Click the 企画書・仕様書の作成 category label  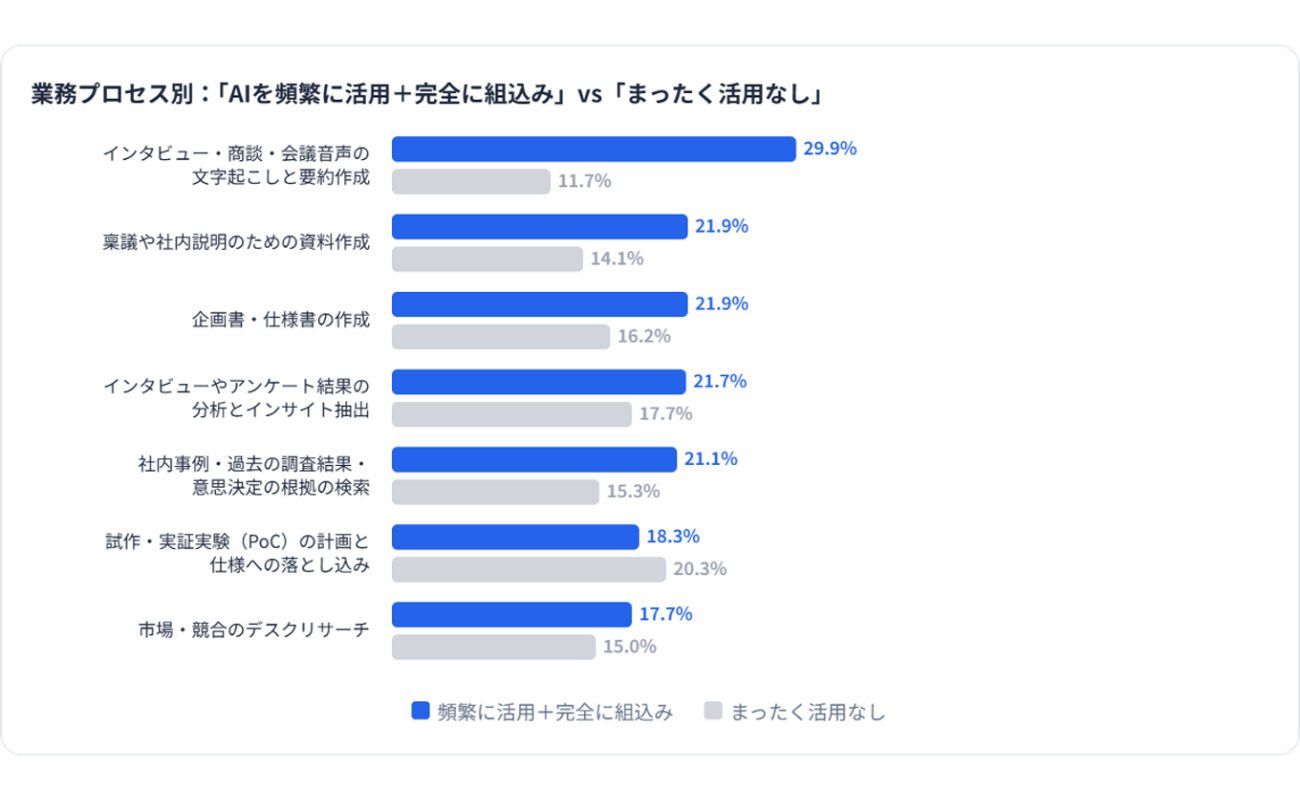(281, 320)
